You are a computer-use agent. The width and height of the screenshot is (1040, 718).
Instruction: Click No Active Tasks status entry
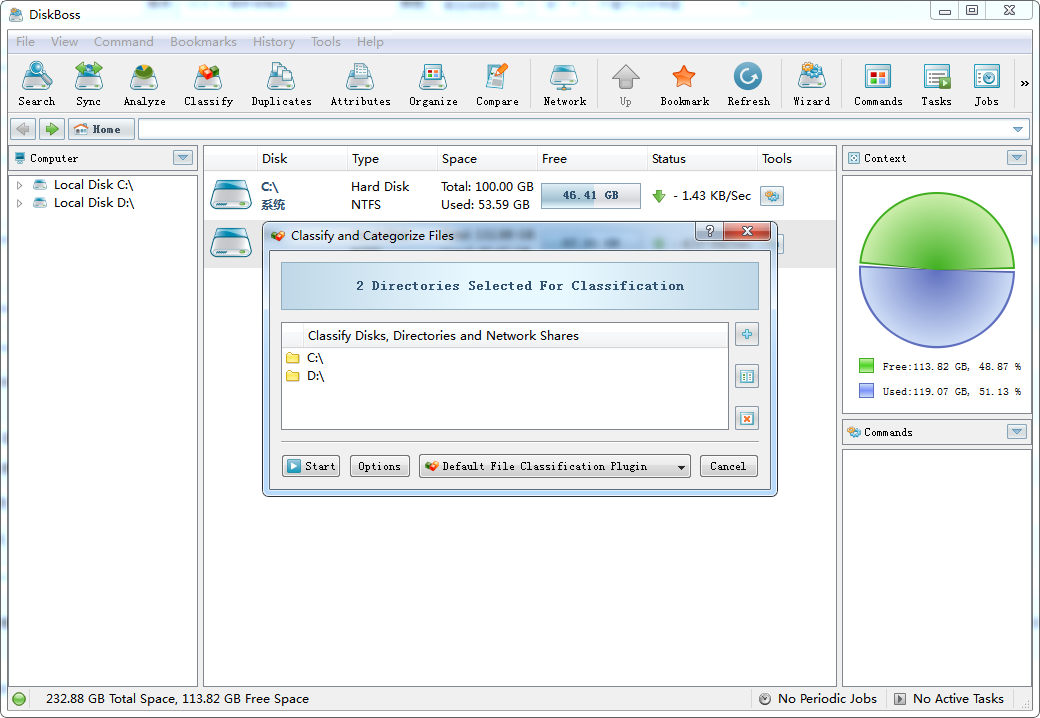950,699
